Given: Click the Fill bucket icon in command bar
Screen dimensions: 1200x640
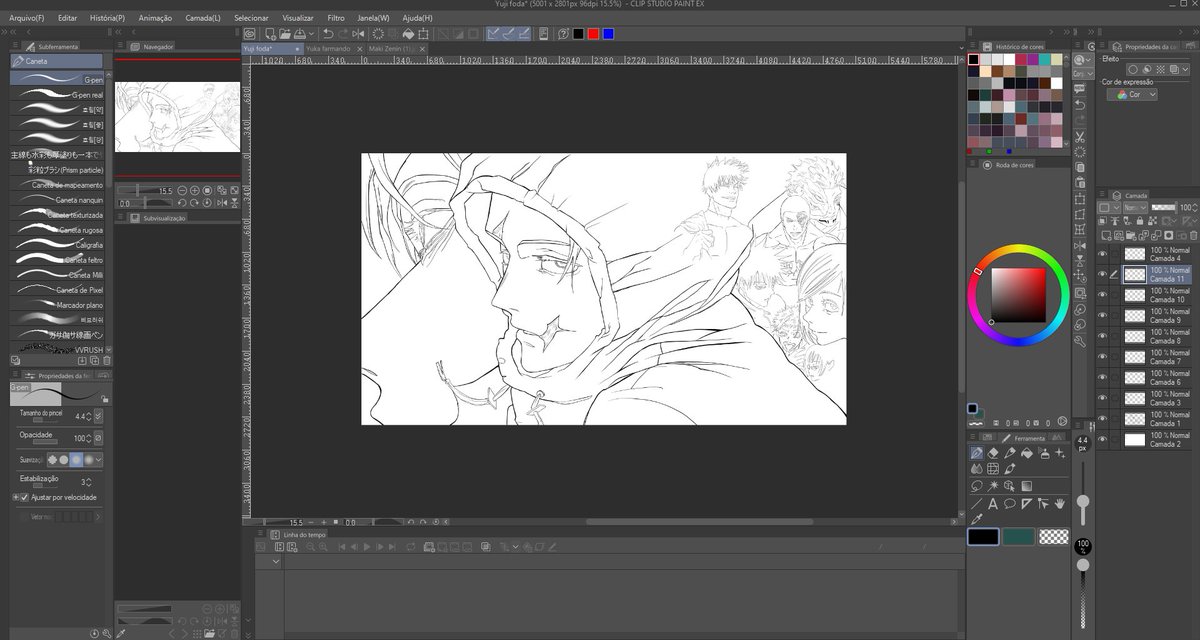Looking at the screenshot, I should (x=408, y=34).
